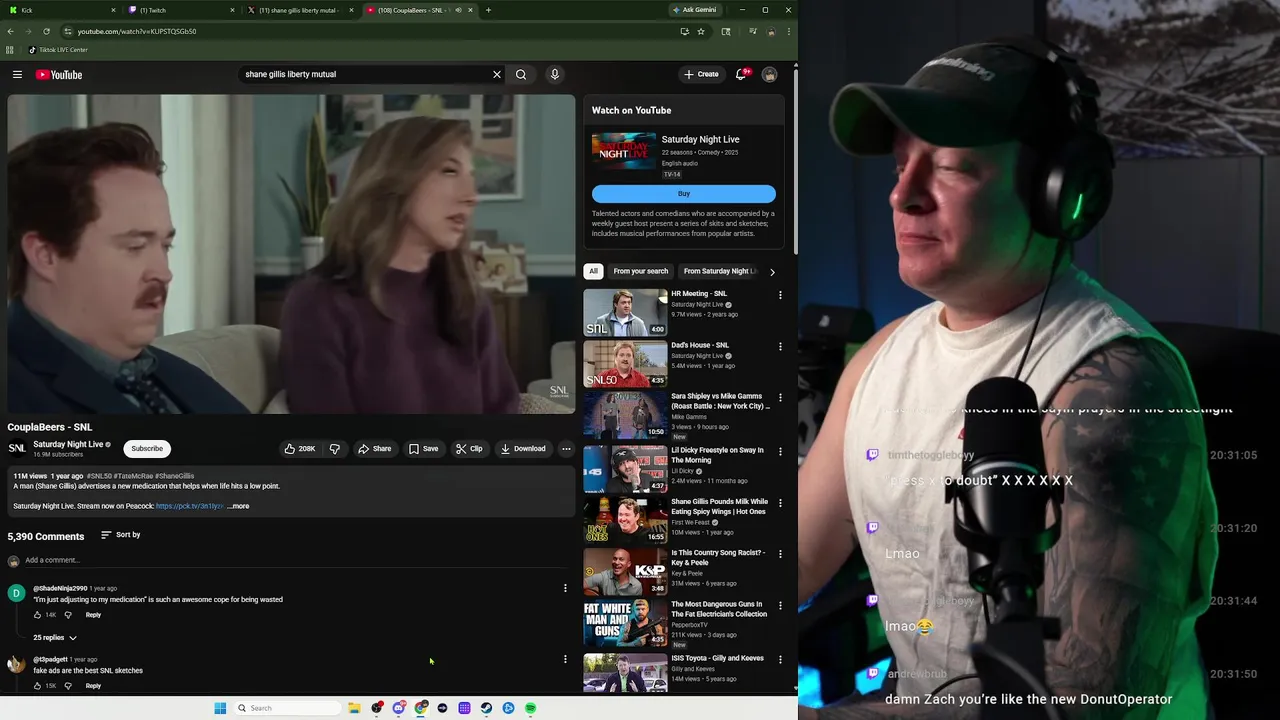Expand description with ...more

coord(238,506)
